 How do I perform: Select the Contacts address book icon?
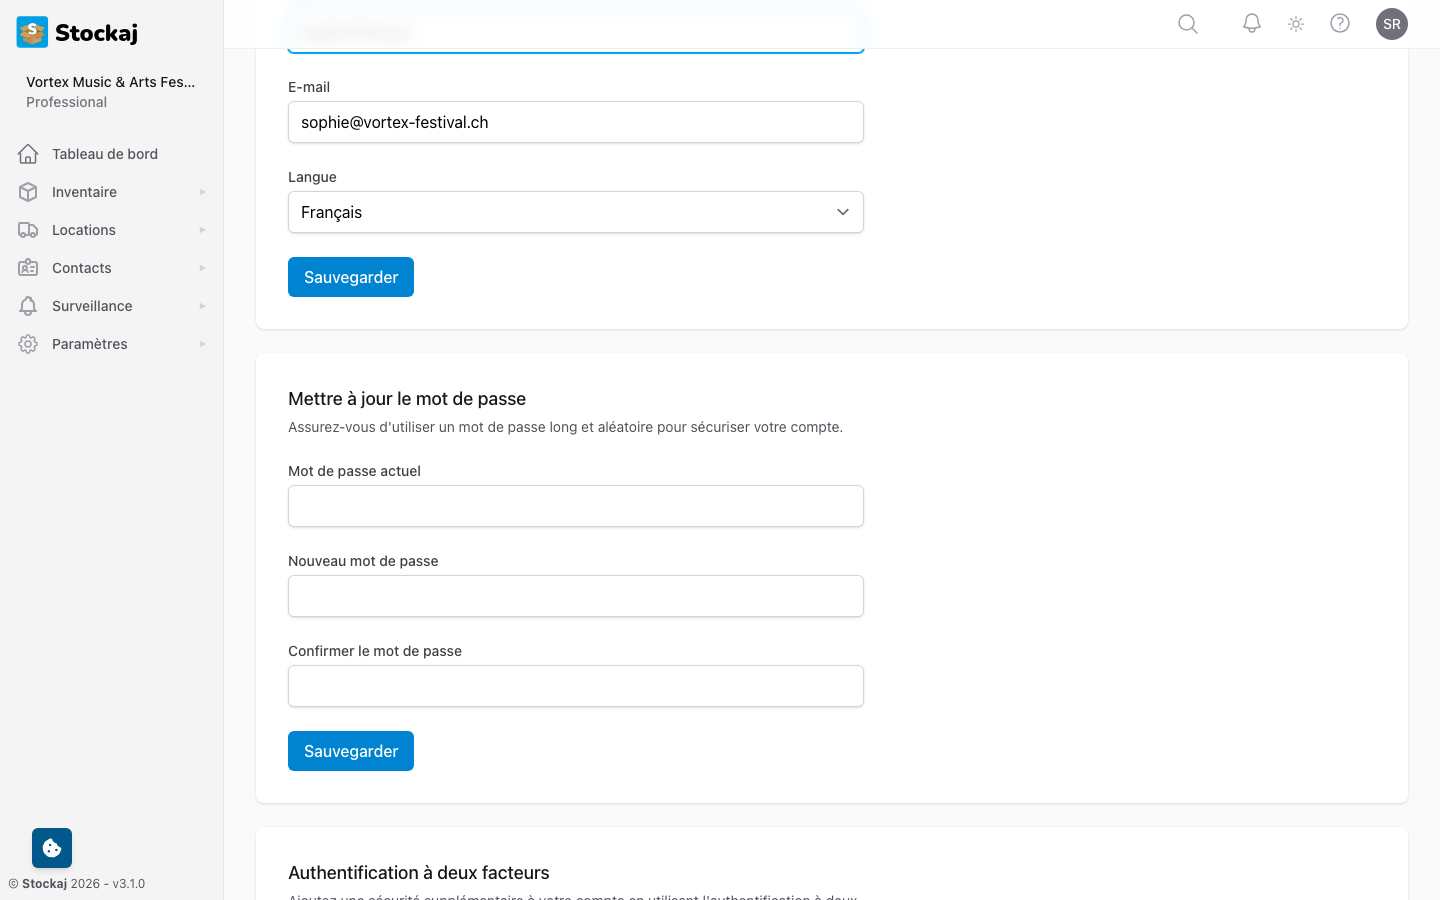(28, 267)
